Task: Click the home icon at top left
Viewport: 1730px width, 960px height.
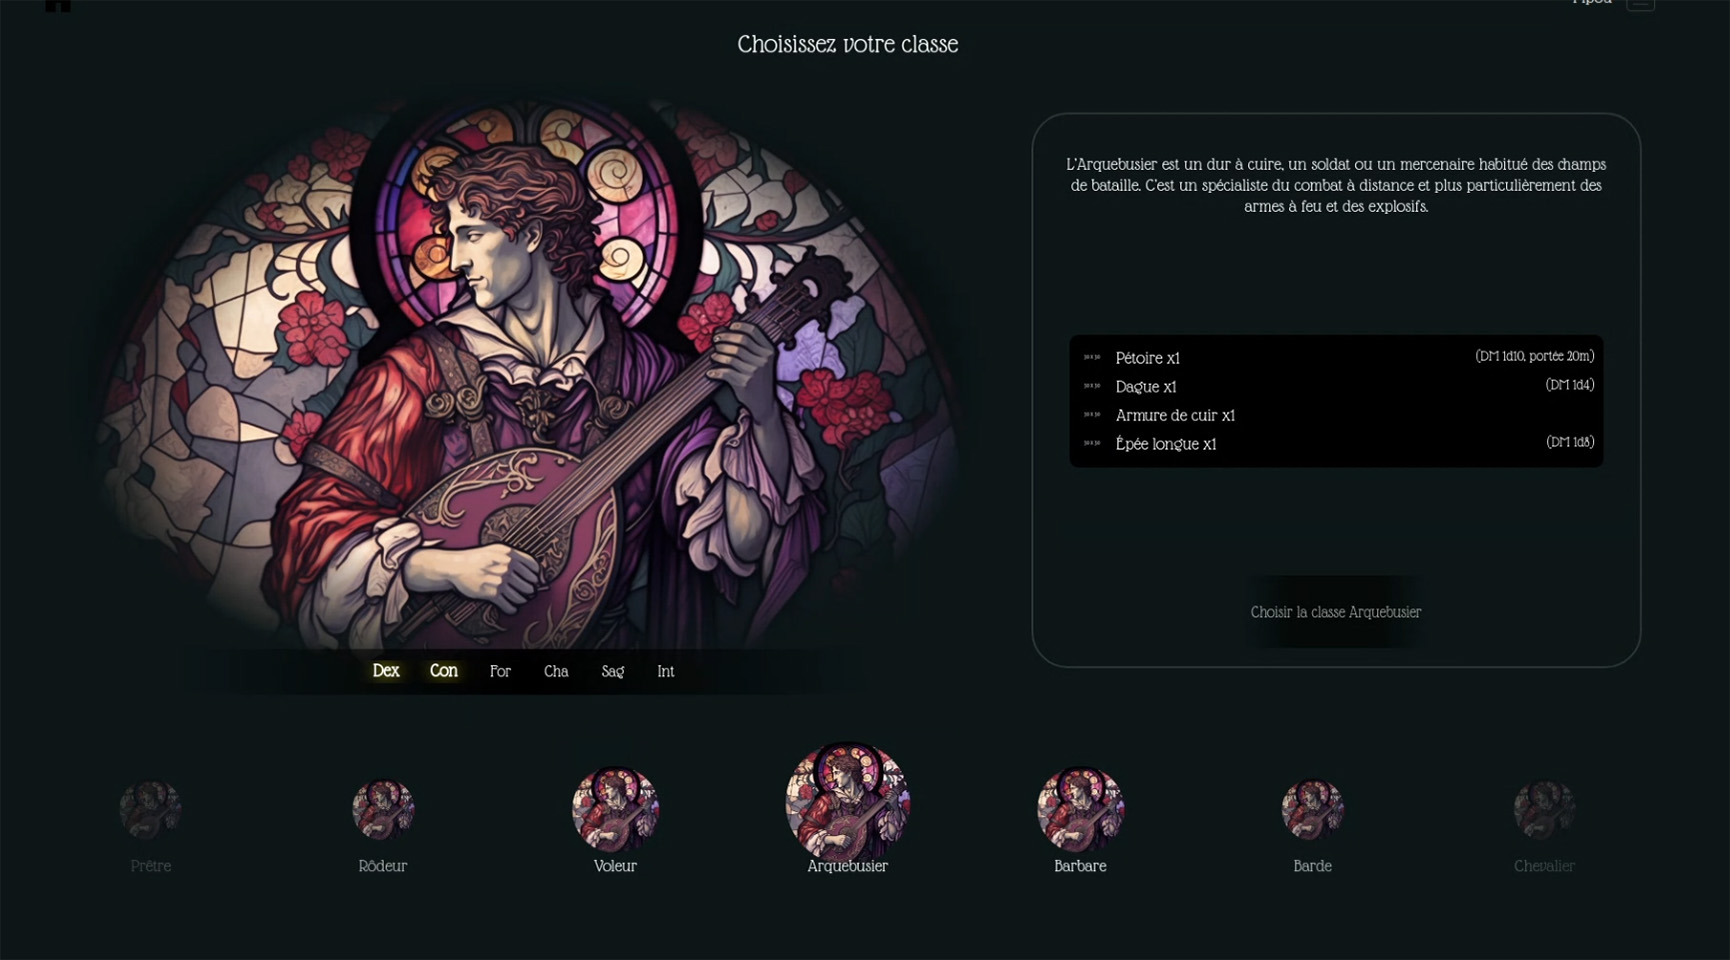Action: (x=58, y=4)
